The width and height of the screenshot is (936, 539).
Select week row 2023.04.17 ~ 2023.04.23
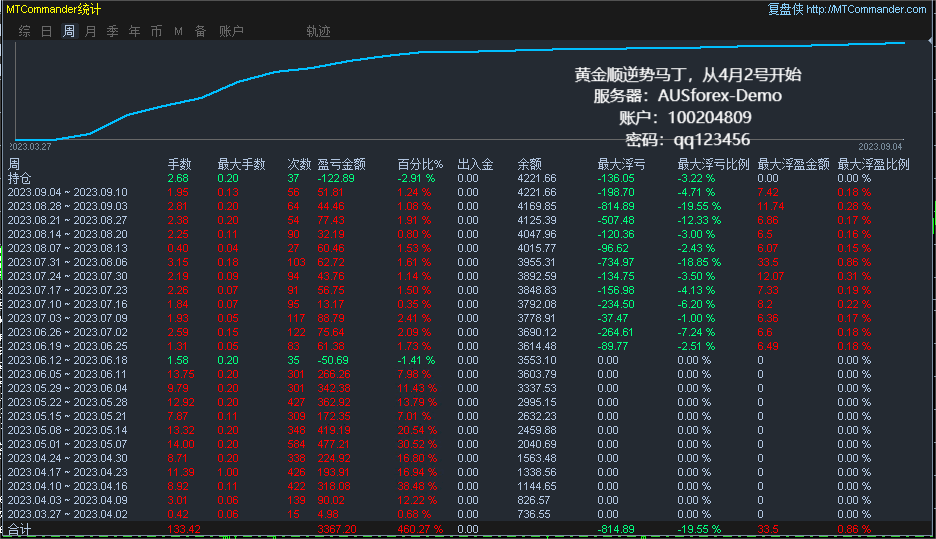pyautogui.click(x=67, y=472)
